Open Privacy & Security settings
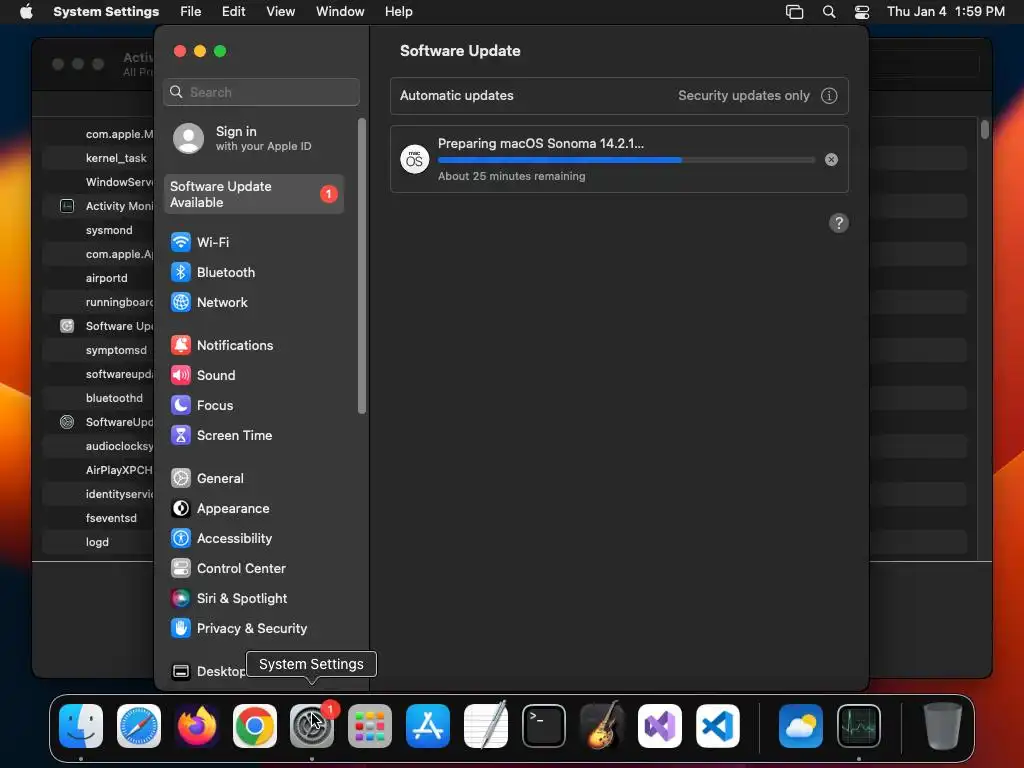 (x=255, y=629)
